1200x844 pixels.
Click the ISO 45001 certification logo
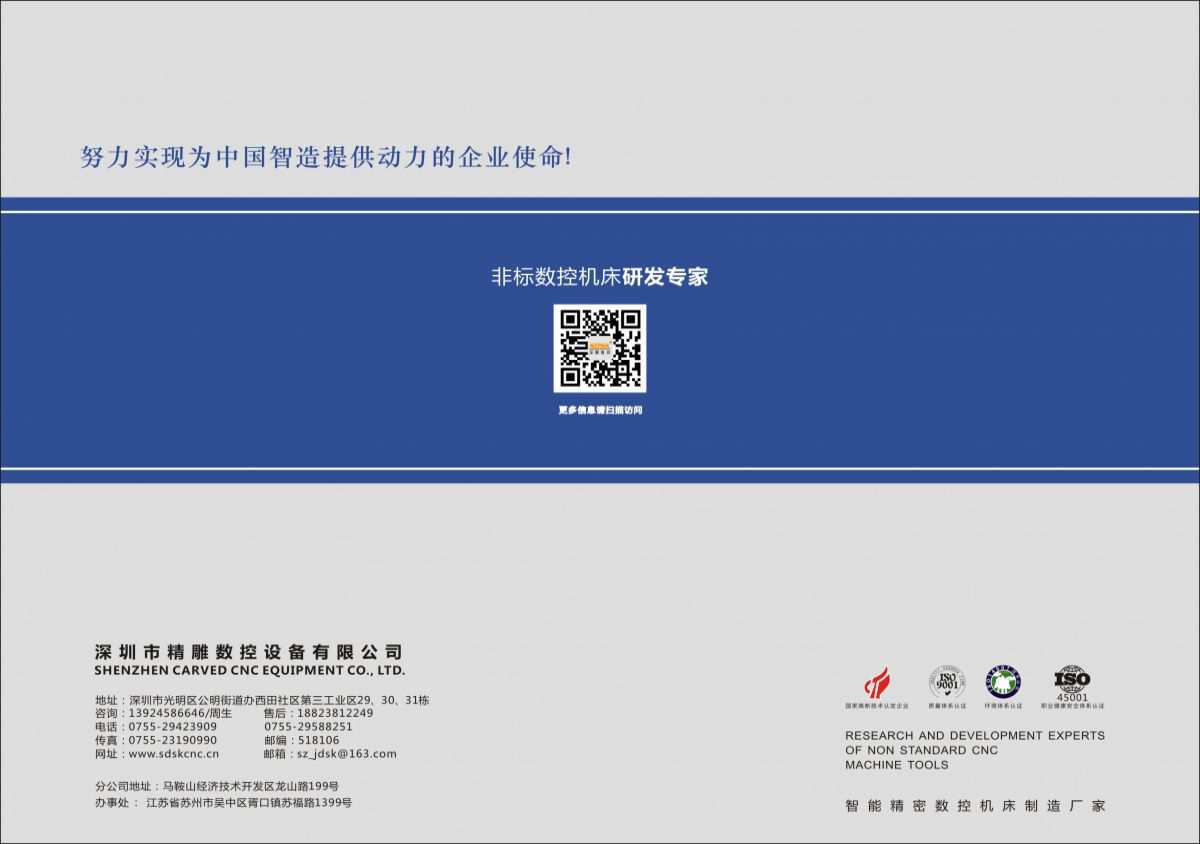pyautogui.click(x=1072, y=682)
